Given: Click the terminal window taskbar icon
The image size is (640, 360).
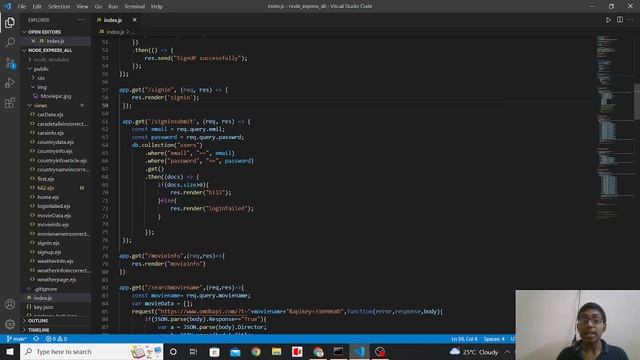Looking at the screenshot, I should pos(338,351).
